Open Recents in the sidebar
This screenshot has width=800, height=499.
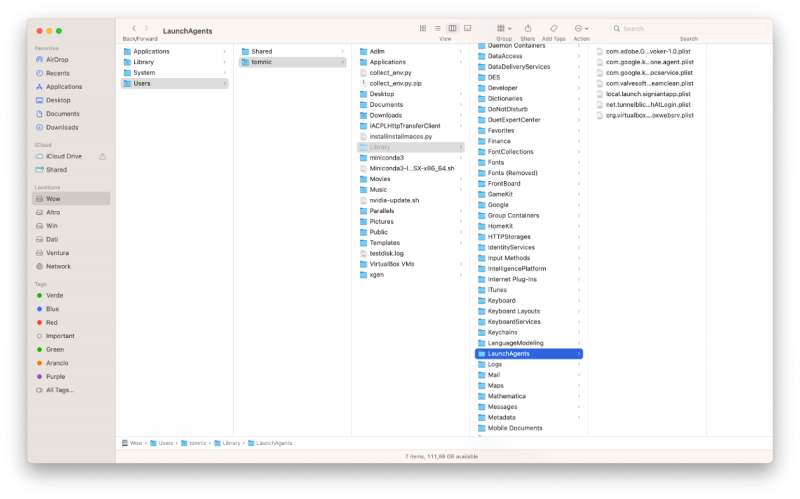click(x=58, y=73)
